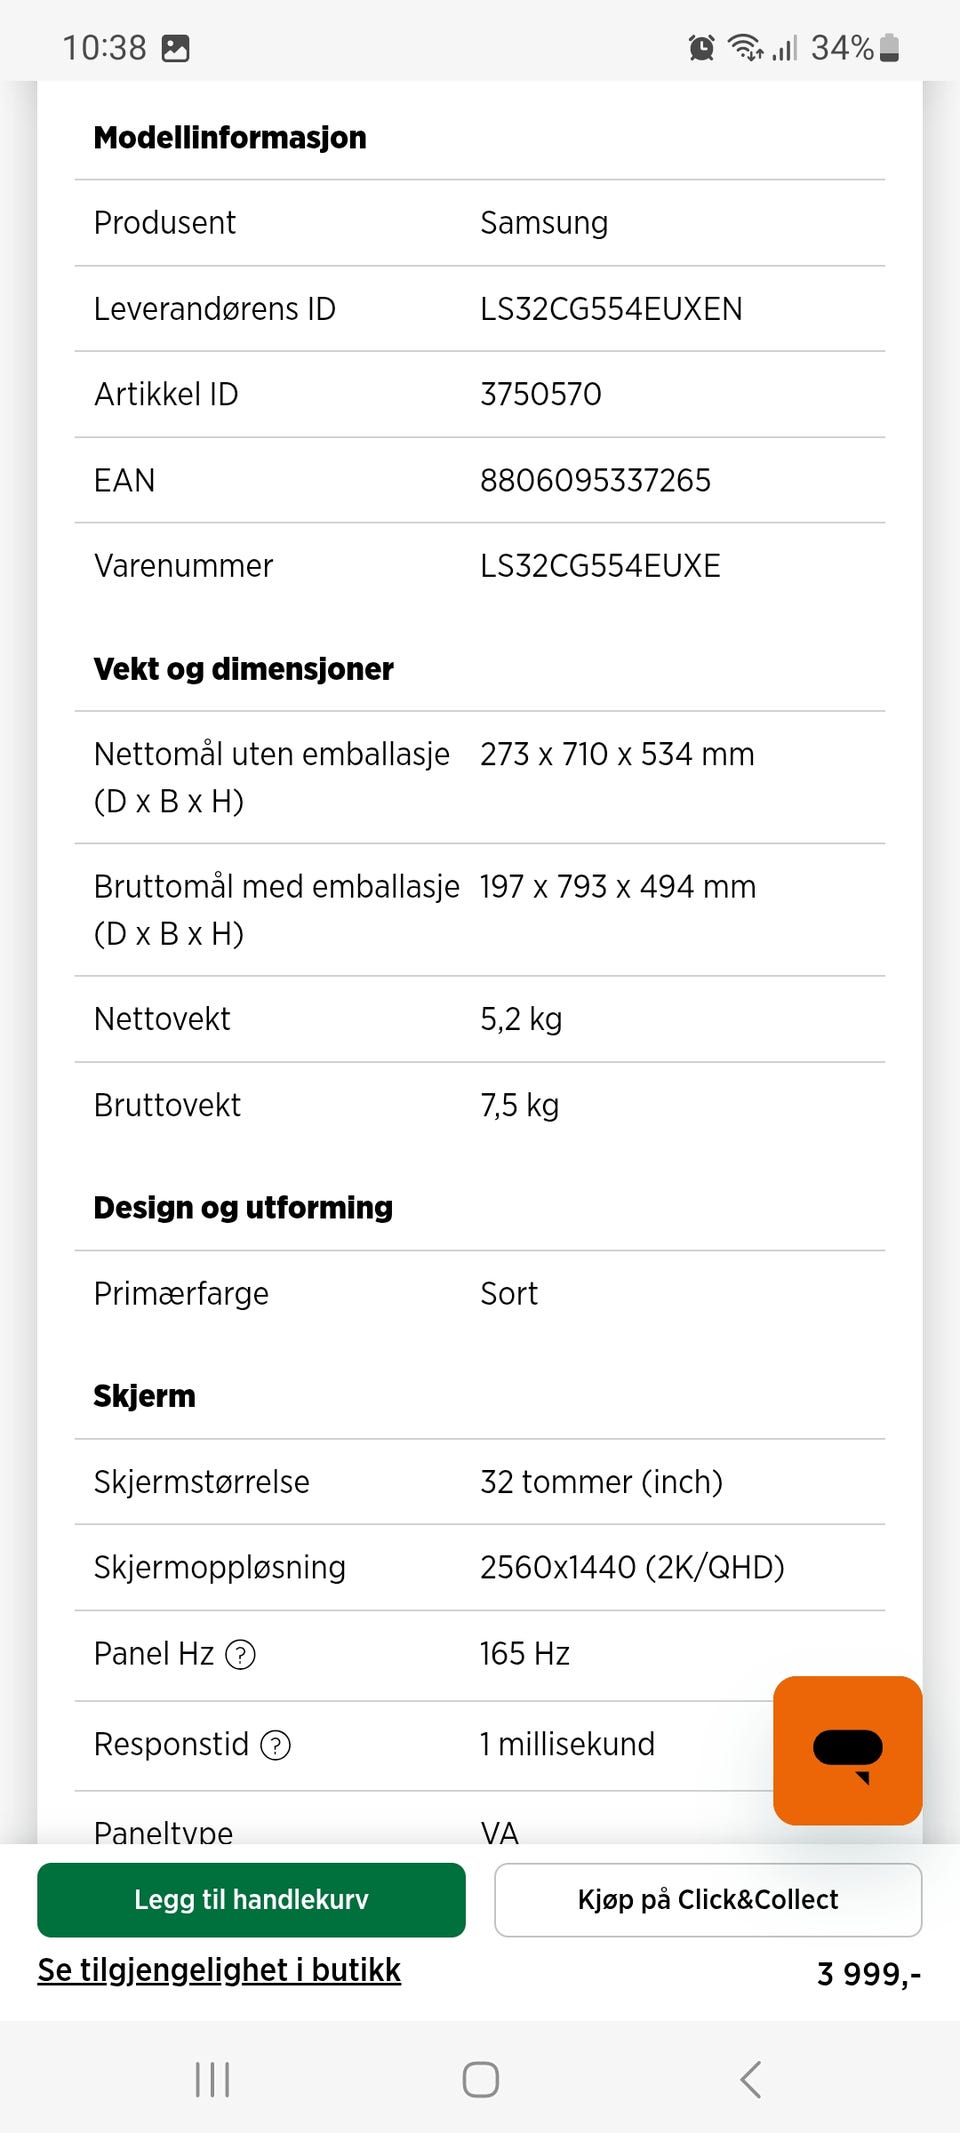Tap the Artikkel ID value 3750570
Viewport: 960px width, 2133px height.
(540, 394)
